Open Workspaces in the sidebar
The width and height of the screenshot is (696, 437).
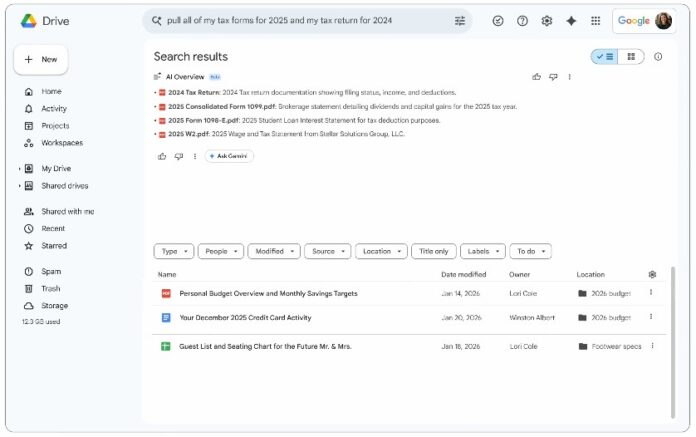pos(62,143)
